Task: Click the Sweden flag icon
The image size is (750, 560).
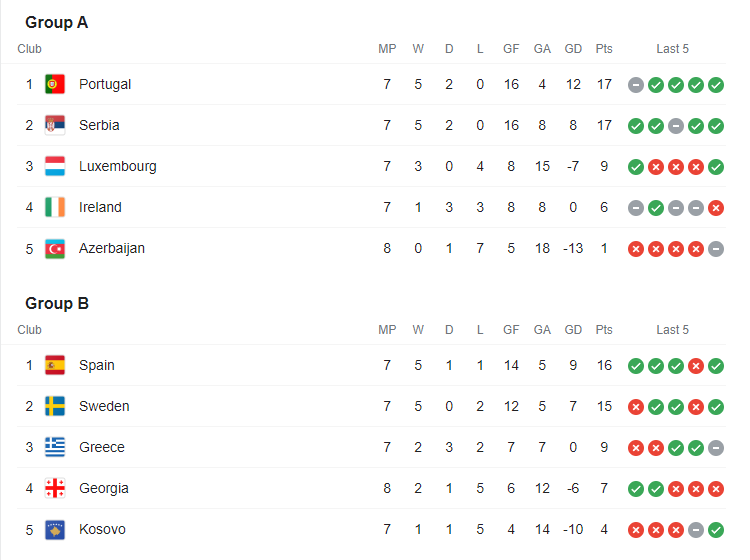Action: point(55,406)
